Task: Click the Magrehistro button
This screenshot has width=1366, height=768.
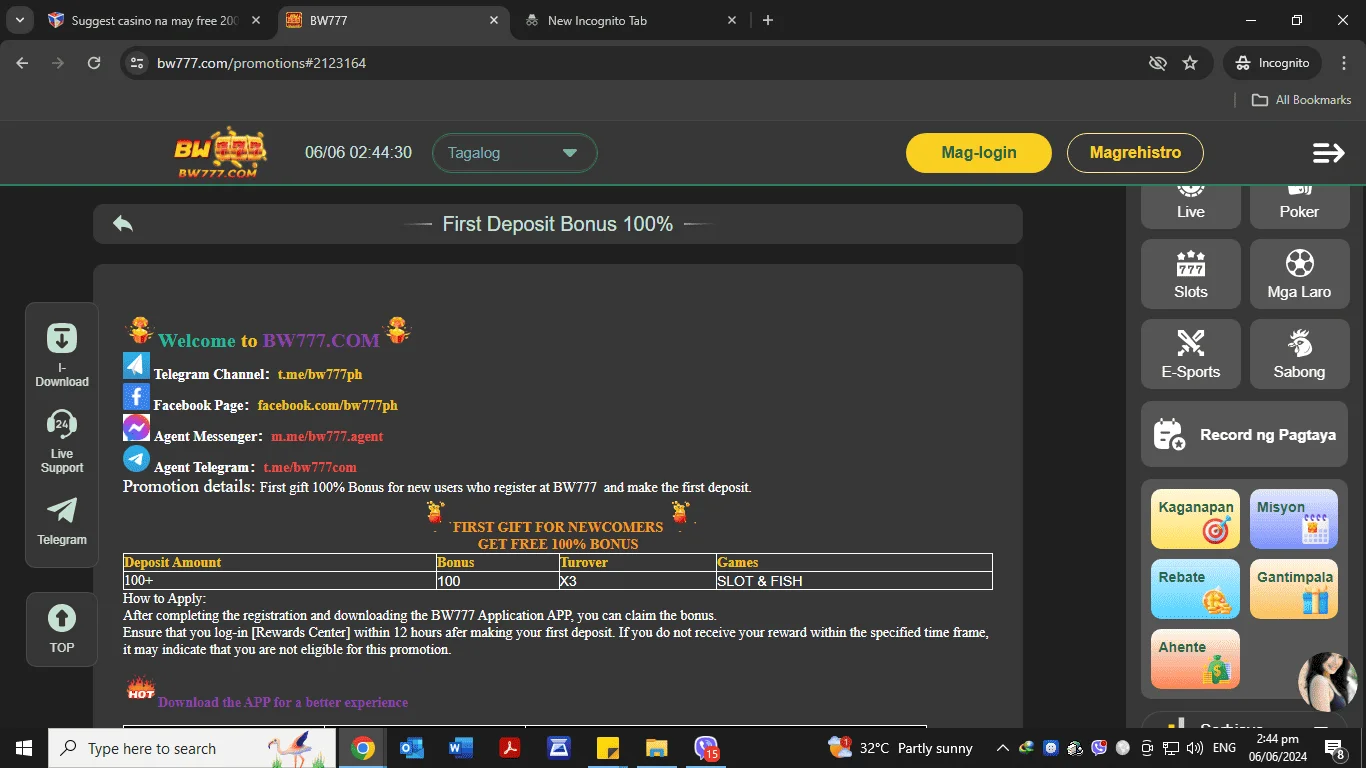Action: (1135, 153)
